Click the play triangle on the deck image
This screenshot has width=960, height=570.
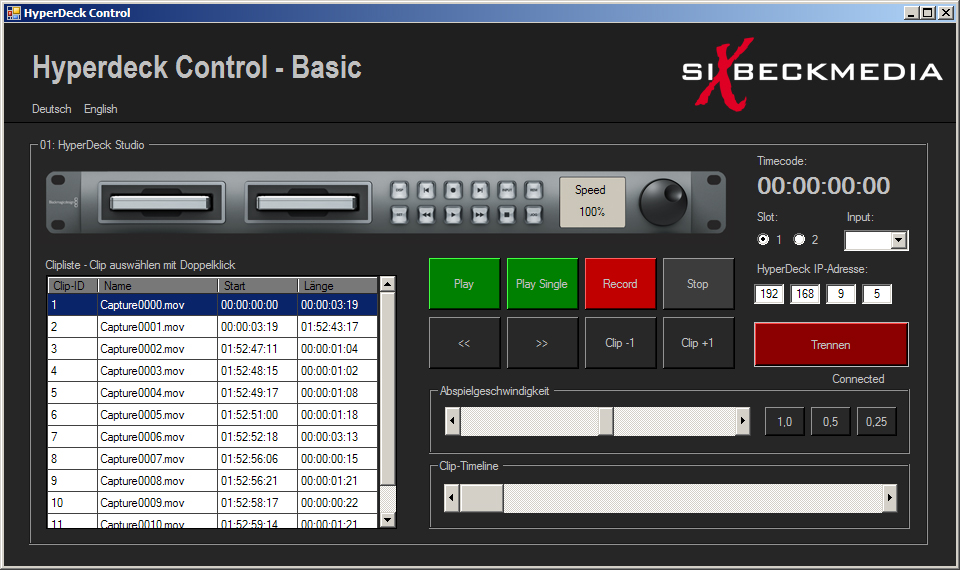click(453, 215)
